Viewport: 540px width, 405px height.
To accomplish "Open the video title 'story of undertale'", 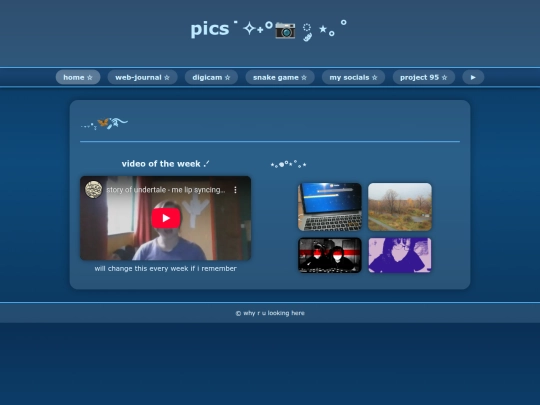I will (166, 190).
